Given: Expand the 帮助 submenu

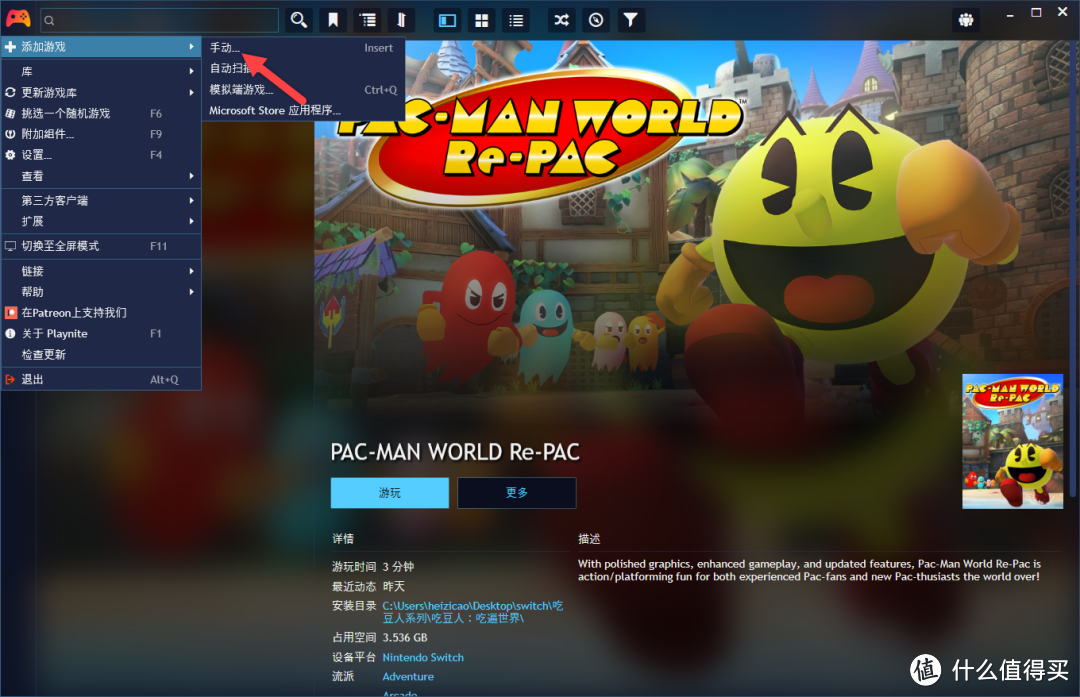Looking at the screenshot, I should pyautogui.click(x=101, y=292).
